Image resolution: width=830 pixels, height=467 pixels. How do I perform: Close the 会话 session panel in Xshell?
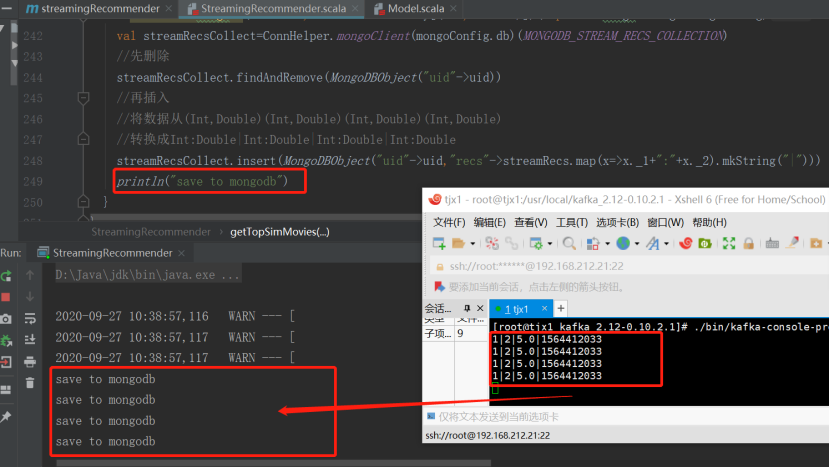coord(480,308)
